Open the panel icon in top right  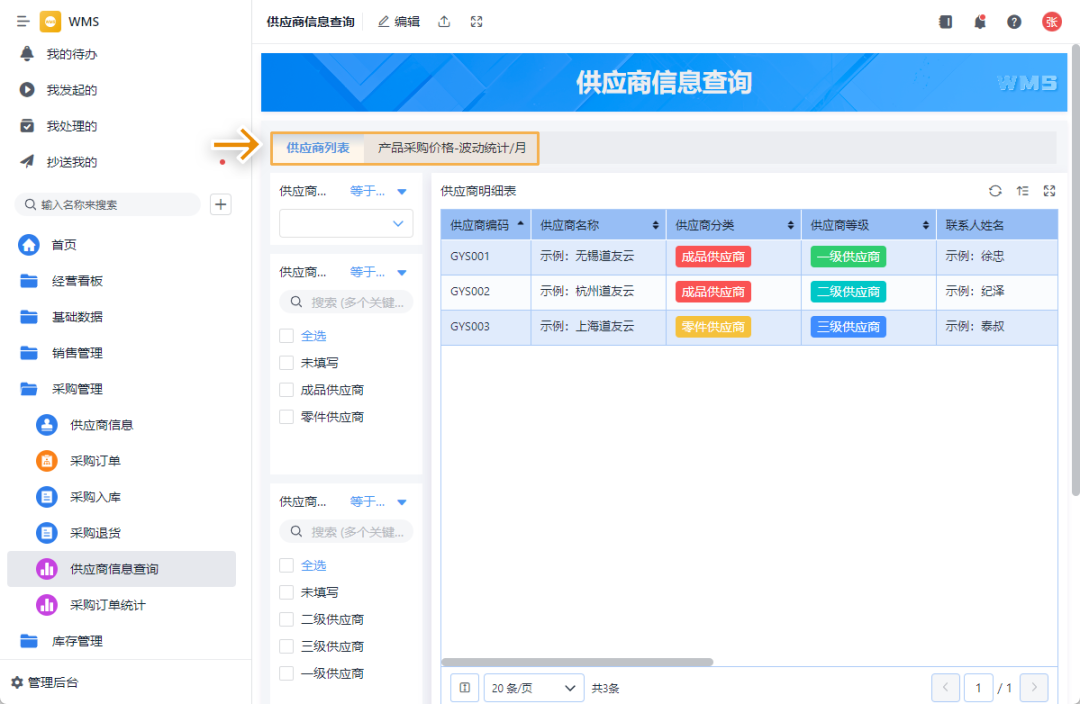pyautogui.click(x=946, y=22)
